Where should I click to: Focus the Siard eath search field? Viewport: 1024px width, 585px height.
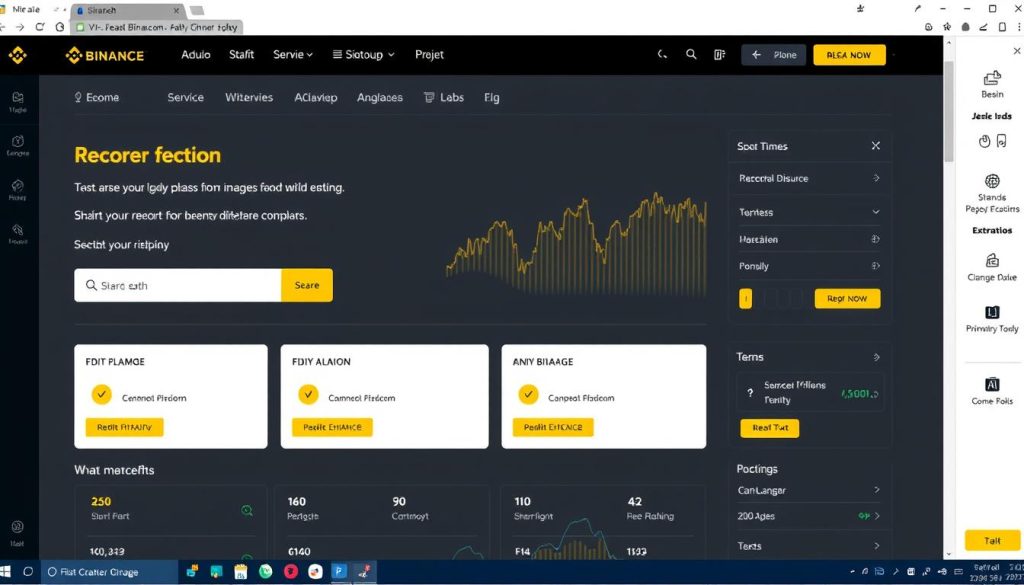178,285
